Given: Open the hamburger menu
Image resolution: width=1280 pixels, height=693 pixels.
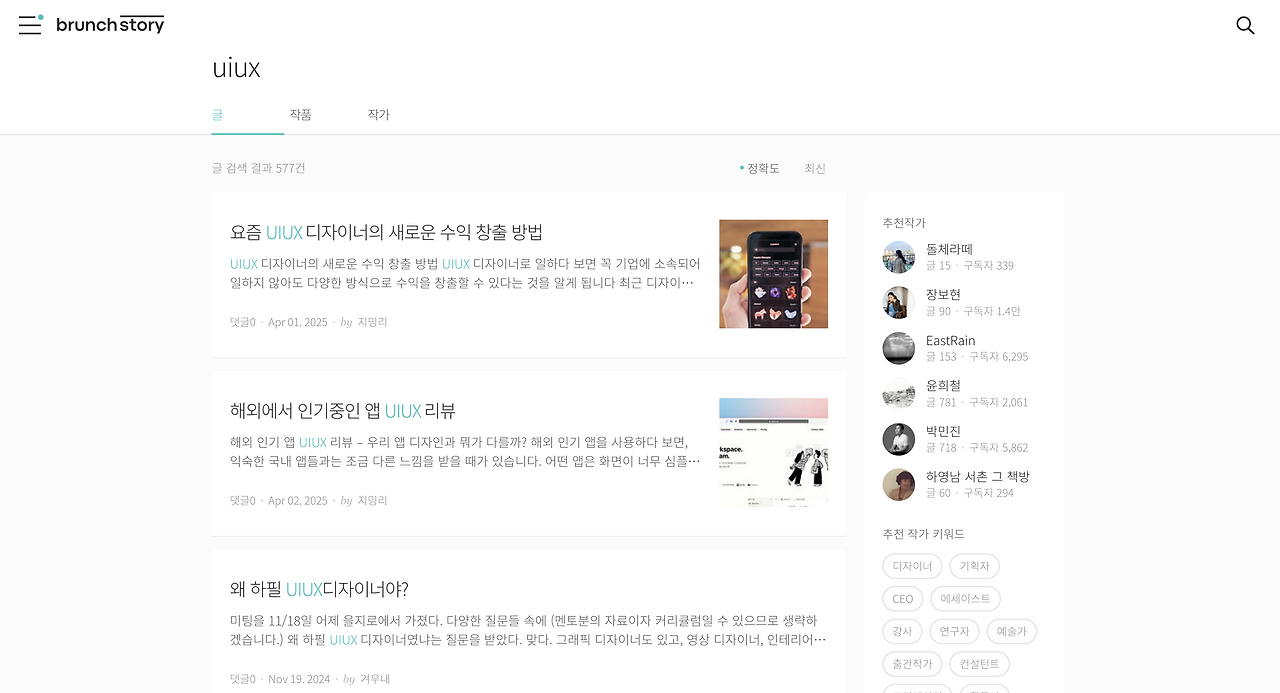Looking at the screenshot, I should 29,25.
